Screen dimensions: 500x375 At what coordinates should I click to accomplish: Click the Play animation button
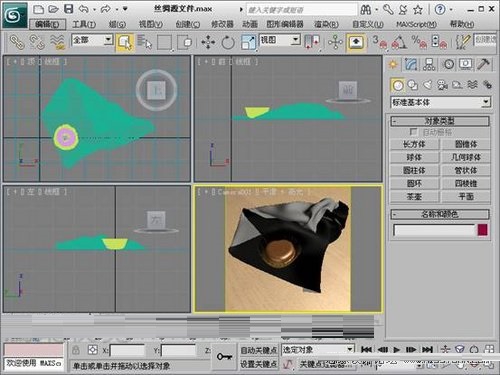397,350
